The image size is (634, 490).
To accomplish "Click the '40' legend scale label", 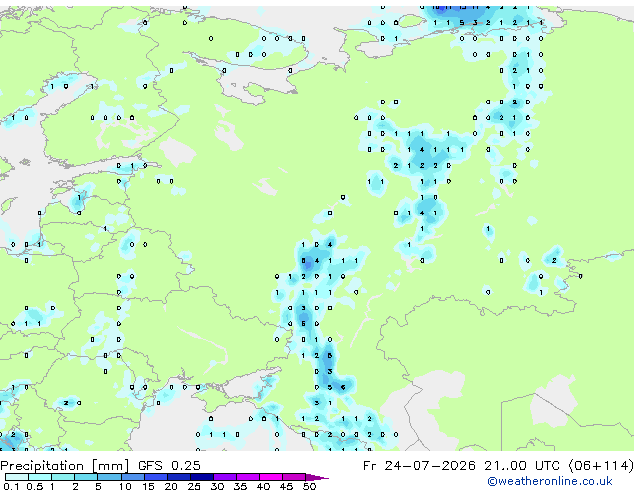I will 263,486.
